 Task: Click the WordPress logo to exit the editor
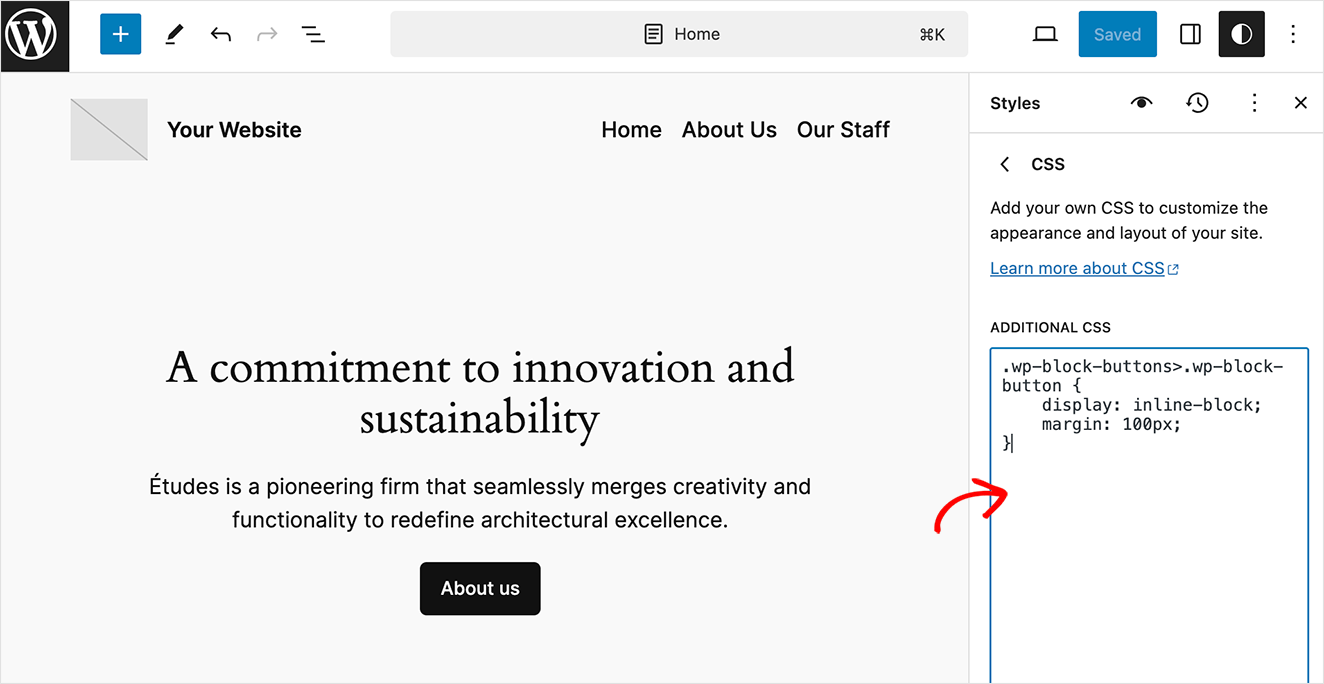tap(34, 35)
